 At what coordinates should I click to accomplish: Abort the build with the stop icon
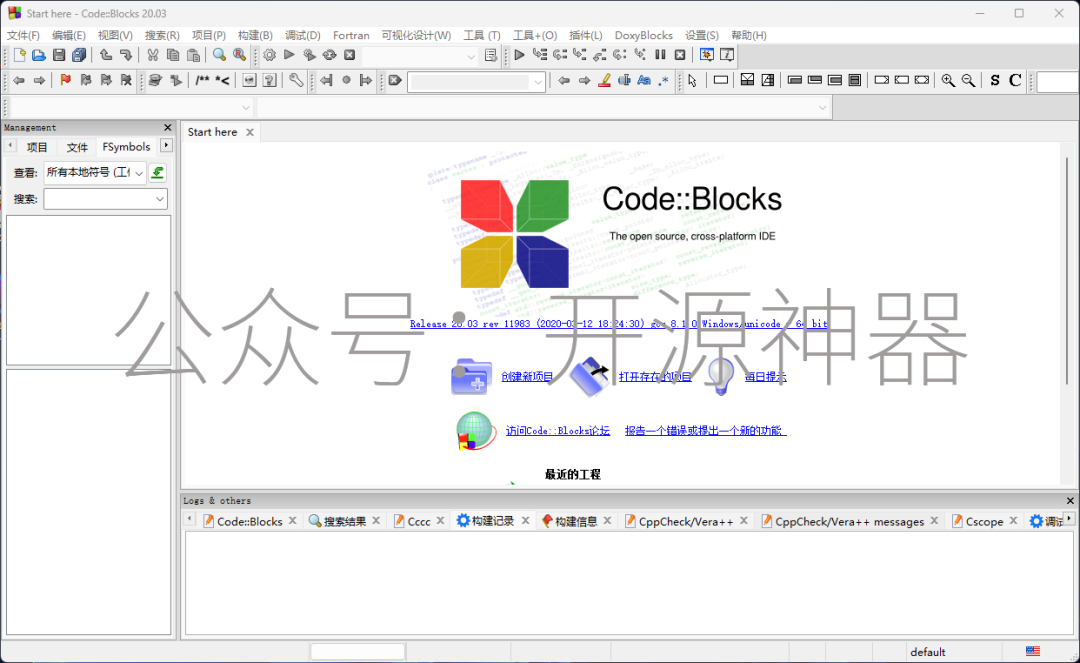[x=350, y=55]
